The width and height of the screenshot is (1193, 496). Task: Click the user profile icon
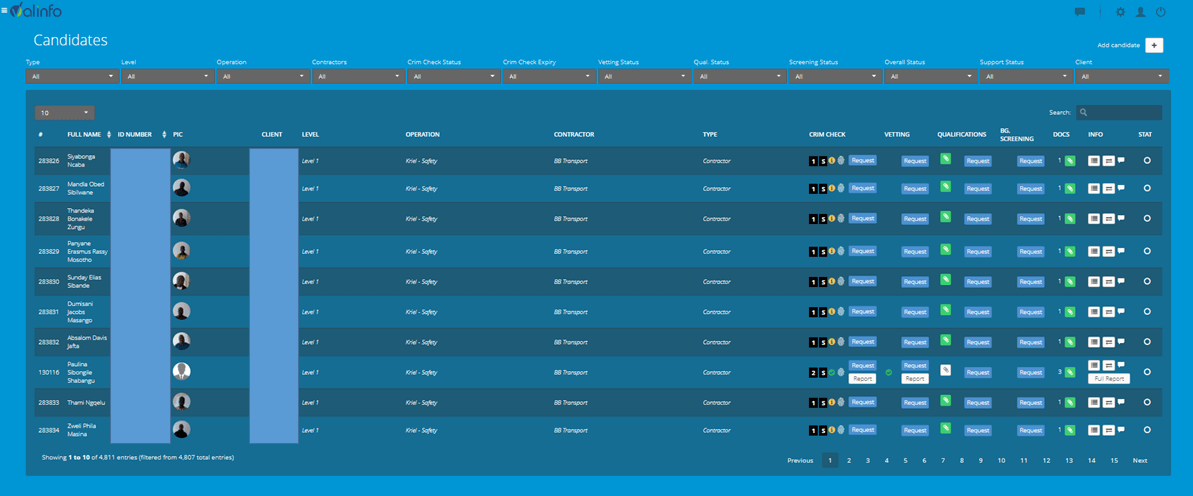[1140, 12]
